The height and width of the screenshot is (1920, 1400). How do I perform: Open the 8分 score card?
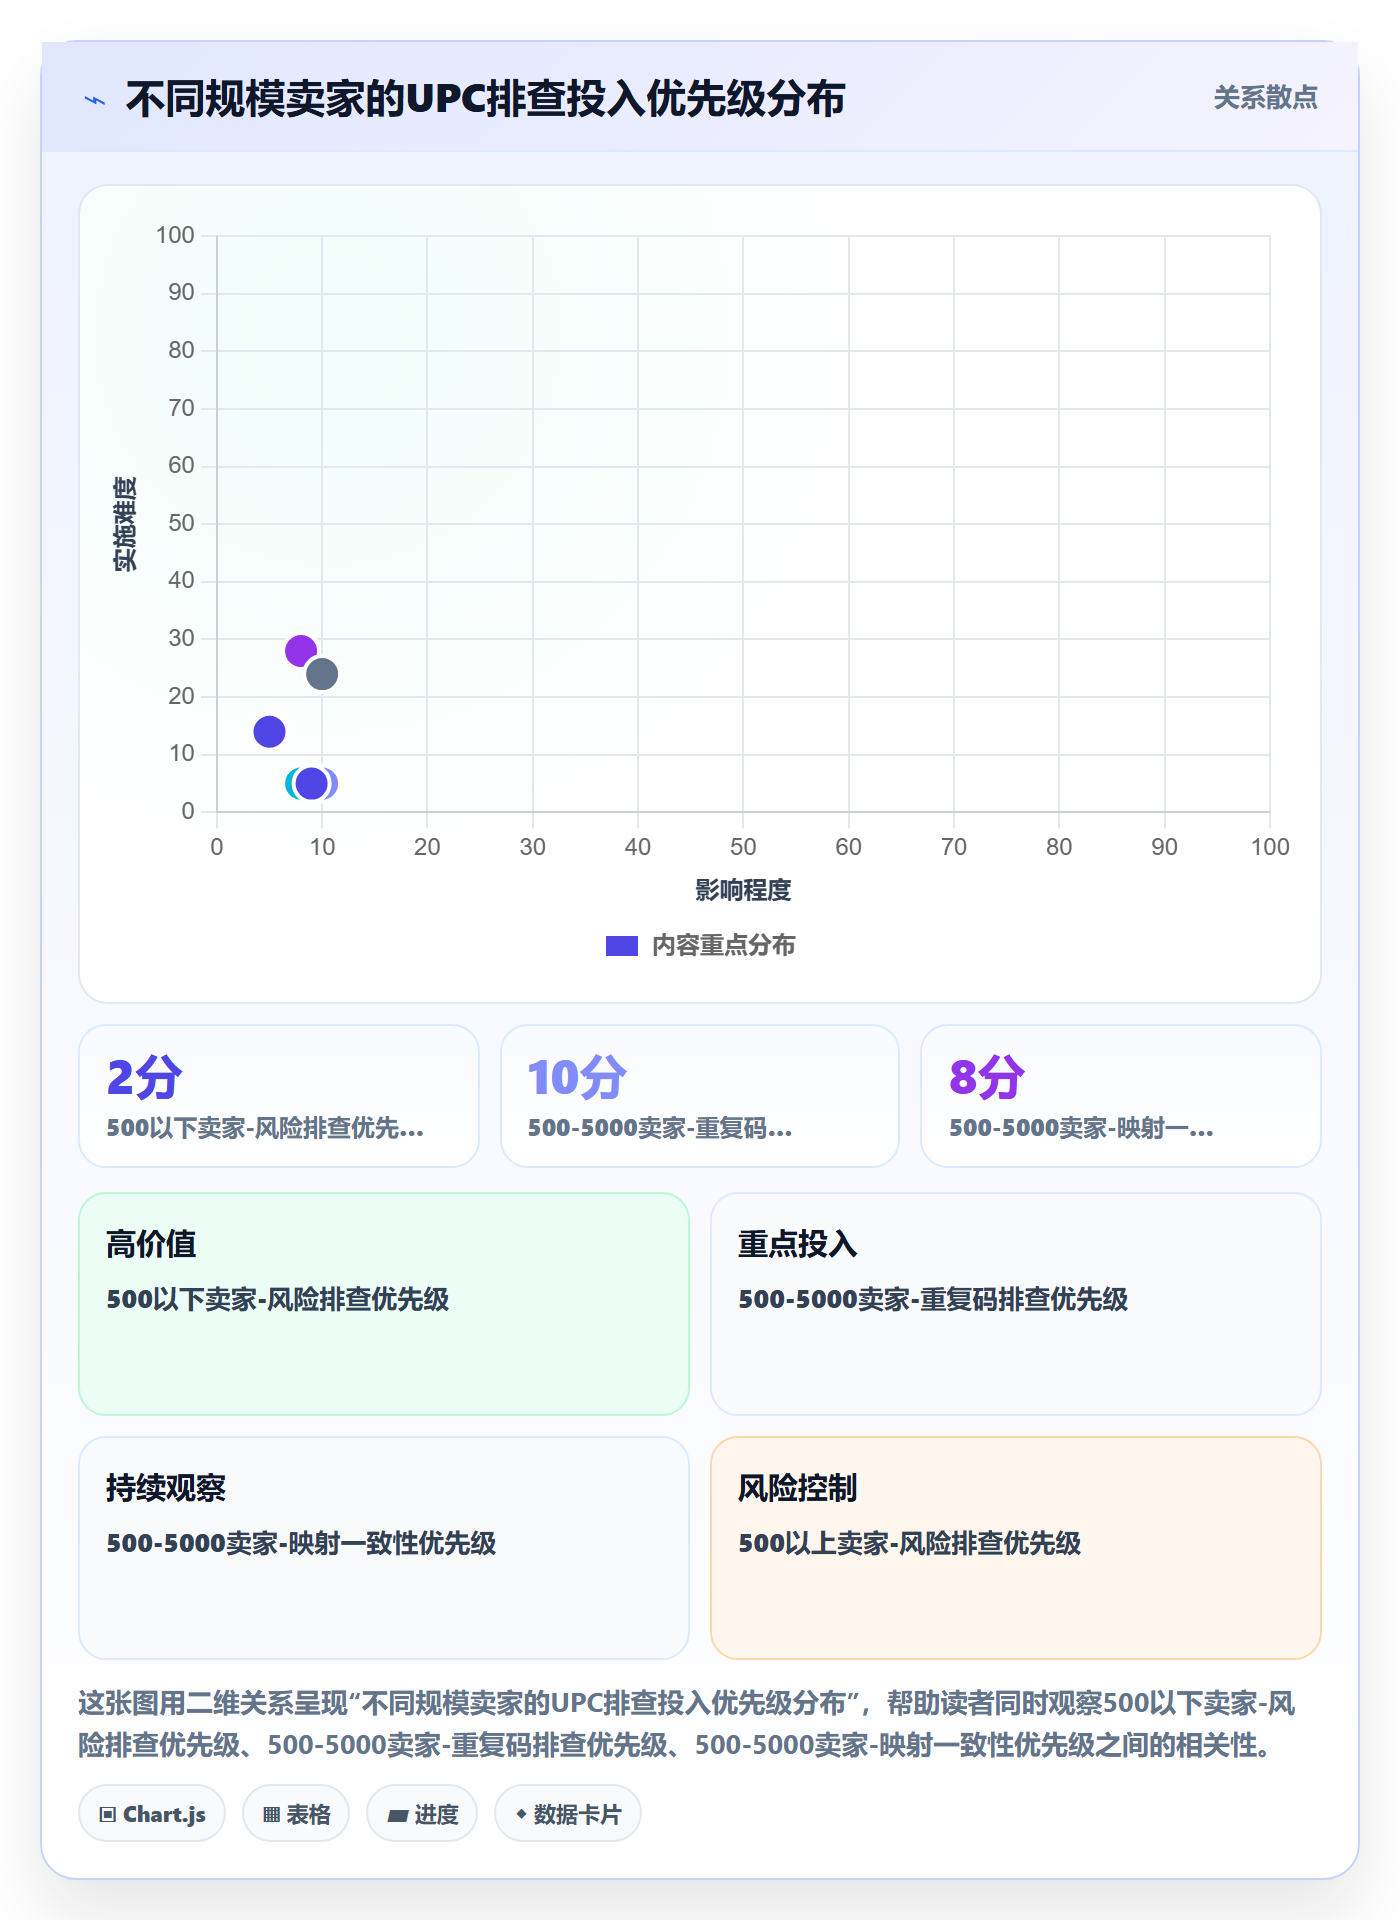point(1121,1096)
